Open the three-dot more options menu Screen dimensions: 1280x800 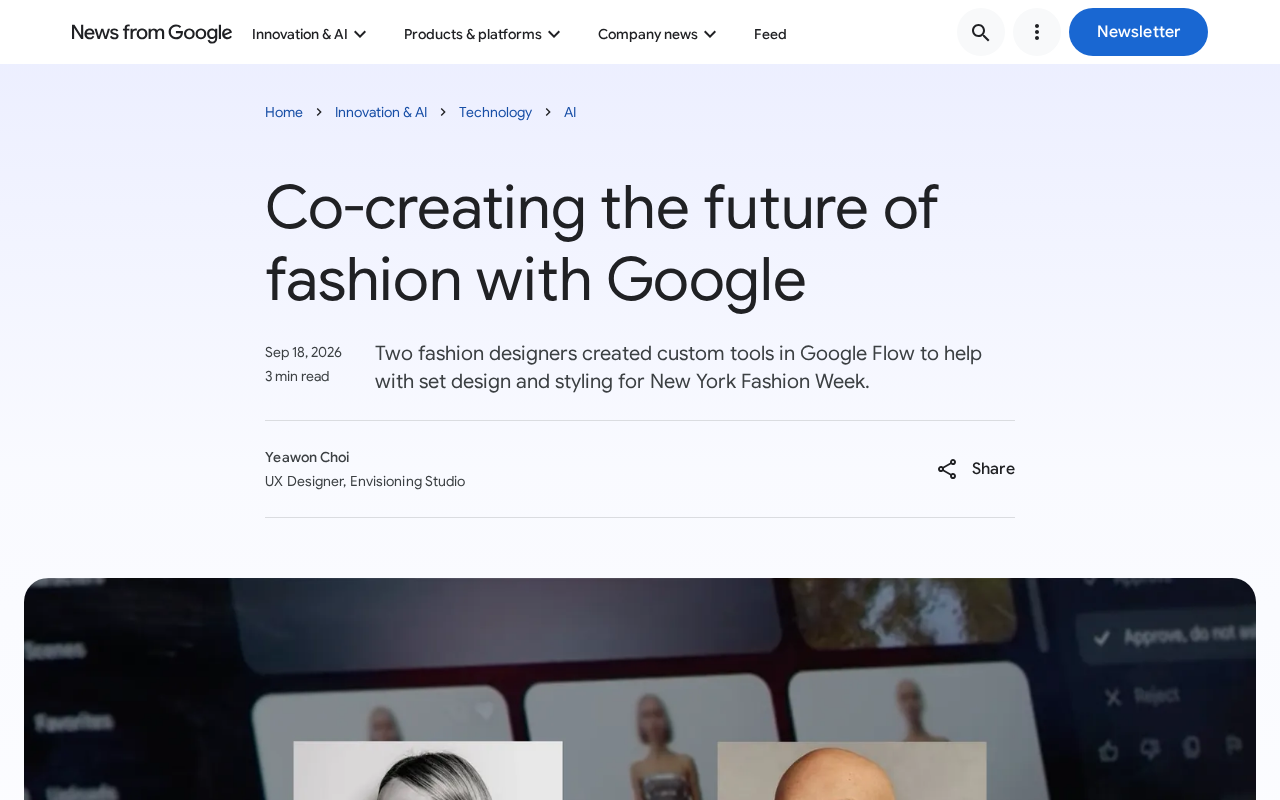1037,32
